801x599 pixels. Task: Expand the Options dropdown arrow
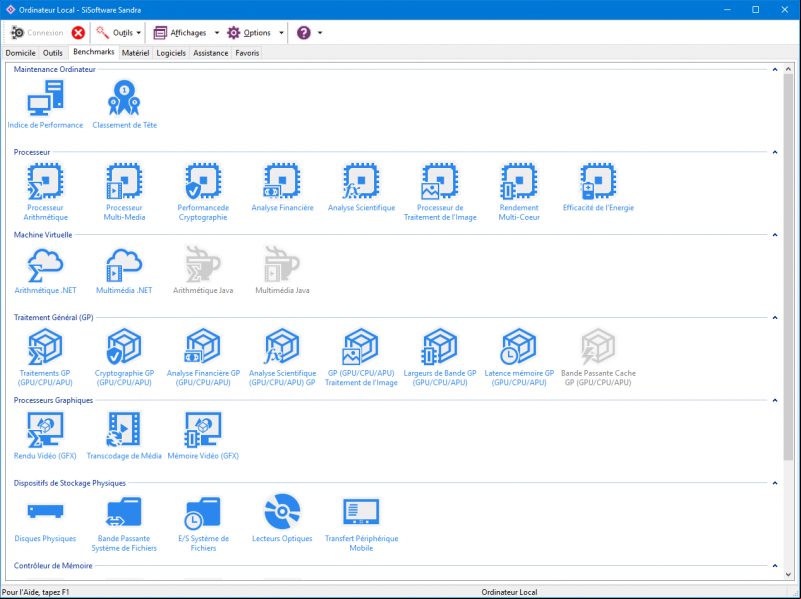point(281,33)
